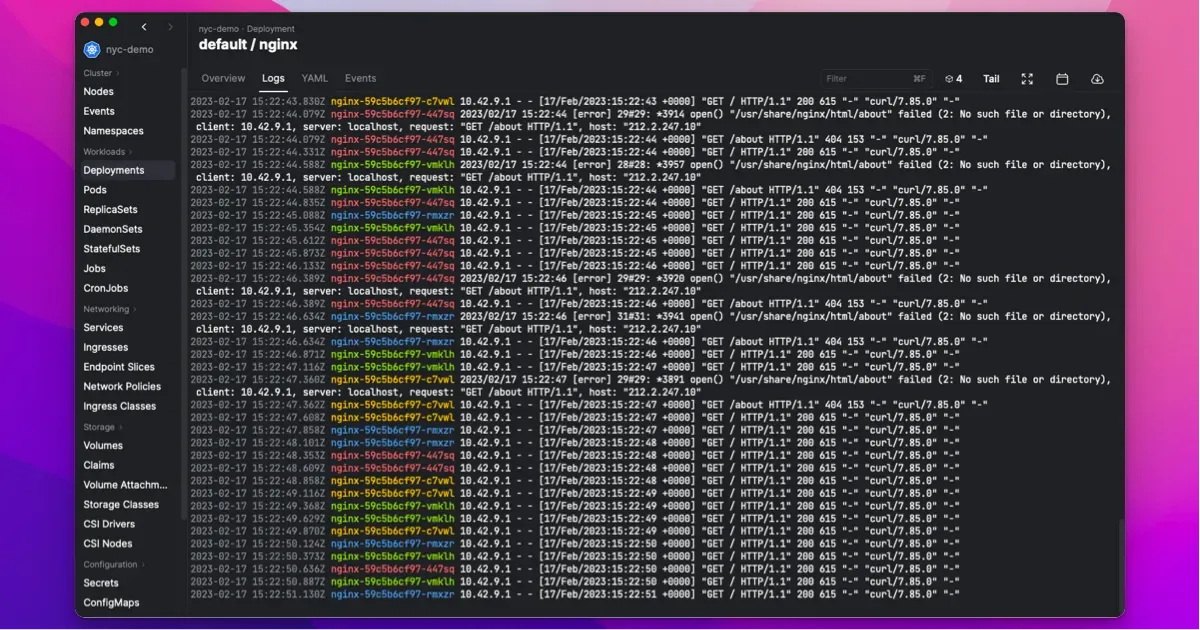Click the Kubernetes cluster logo icon
The height and width of the screenshot is (630, 1200).
pos(92,49)
